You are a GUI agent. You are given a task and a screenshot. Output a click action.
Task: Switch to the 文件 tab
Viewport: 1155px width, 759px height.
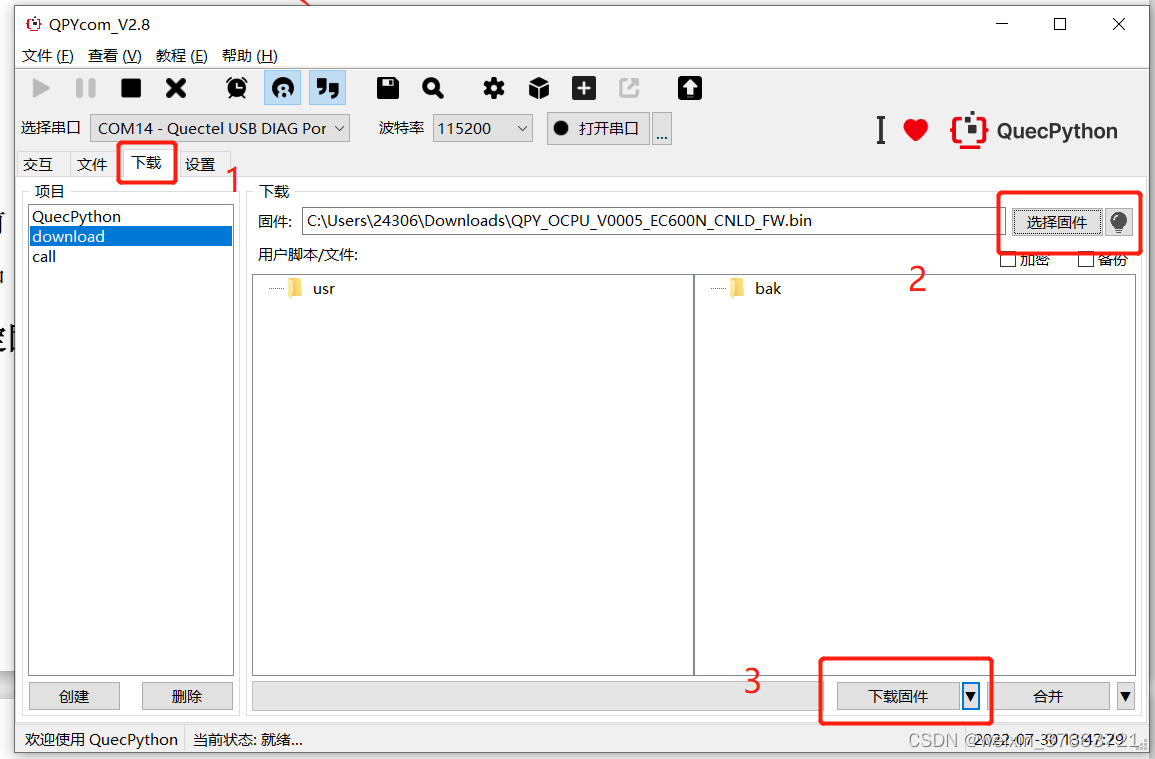(92, 164)
